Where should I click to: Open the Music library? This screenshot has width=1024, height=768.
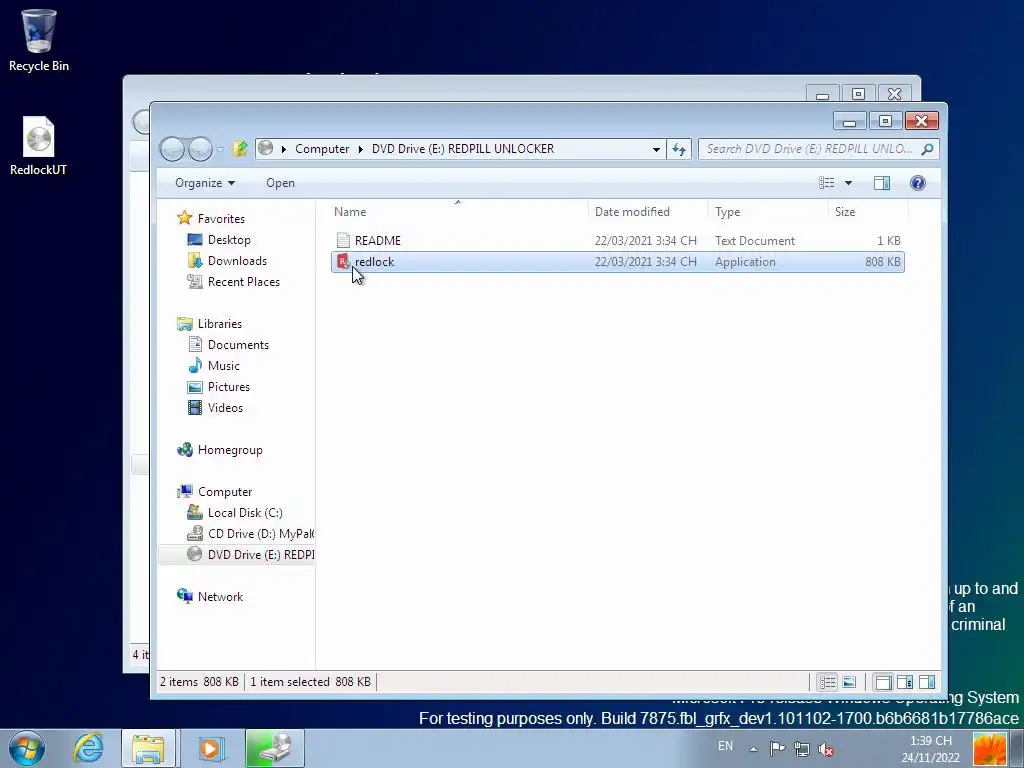223,366
